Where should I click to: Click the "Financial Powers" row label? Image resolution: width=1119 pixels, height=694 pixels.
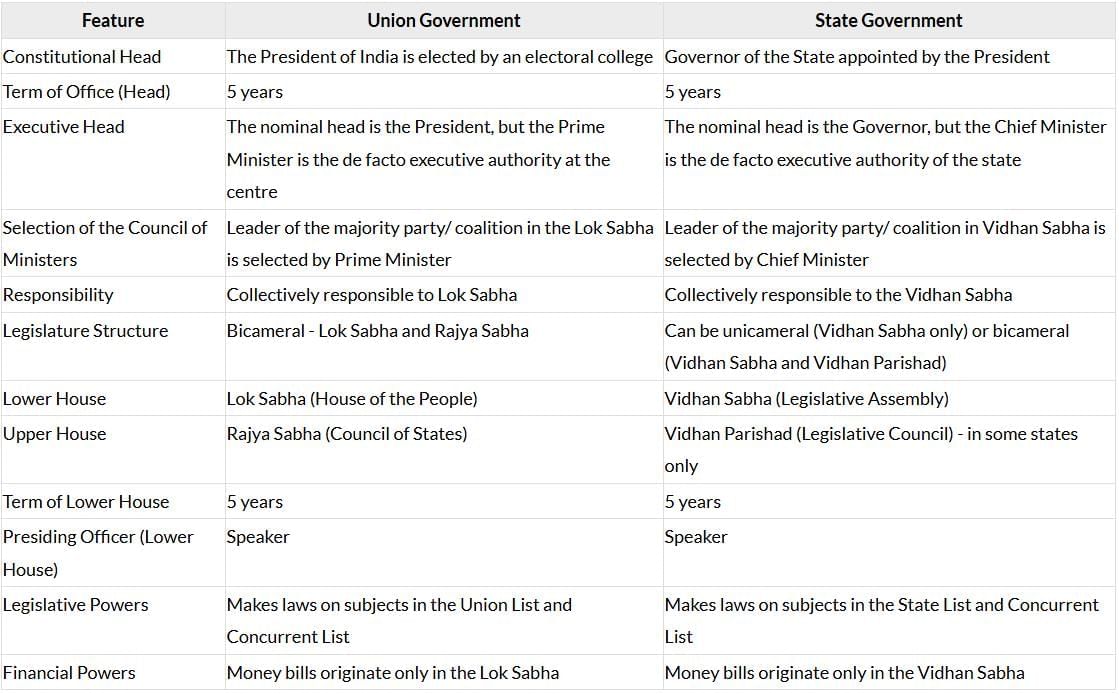(x=69, y=673)
